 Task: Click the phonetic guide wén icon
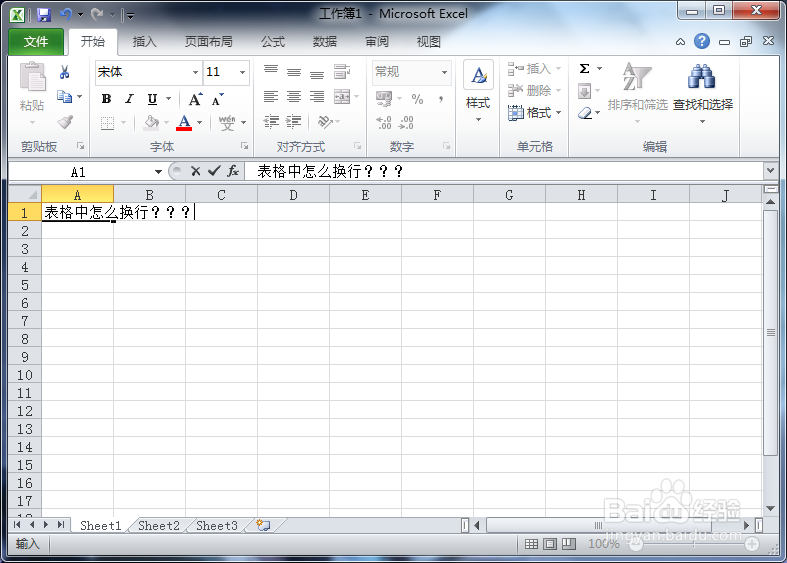227,122
